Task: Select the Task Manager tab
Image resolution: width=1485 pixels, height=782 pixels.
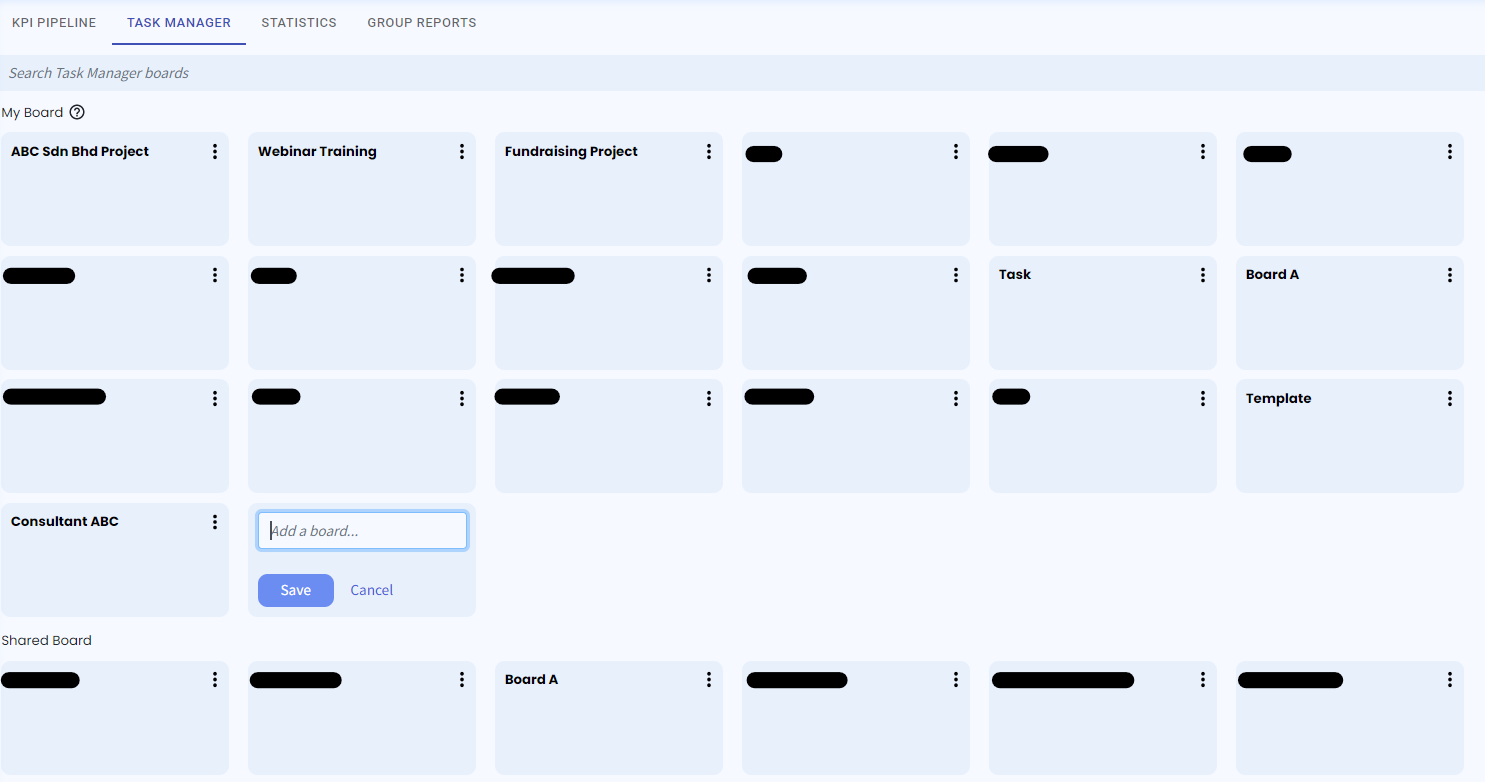Action: tap(179, 23)
